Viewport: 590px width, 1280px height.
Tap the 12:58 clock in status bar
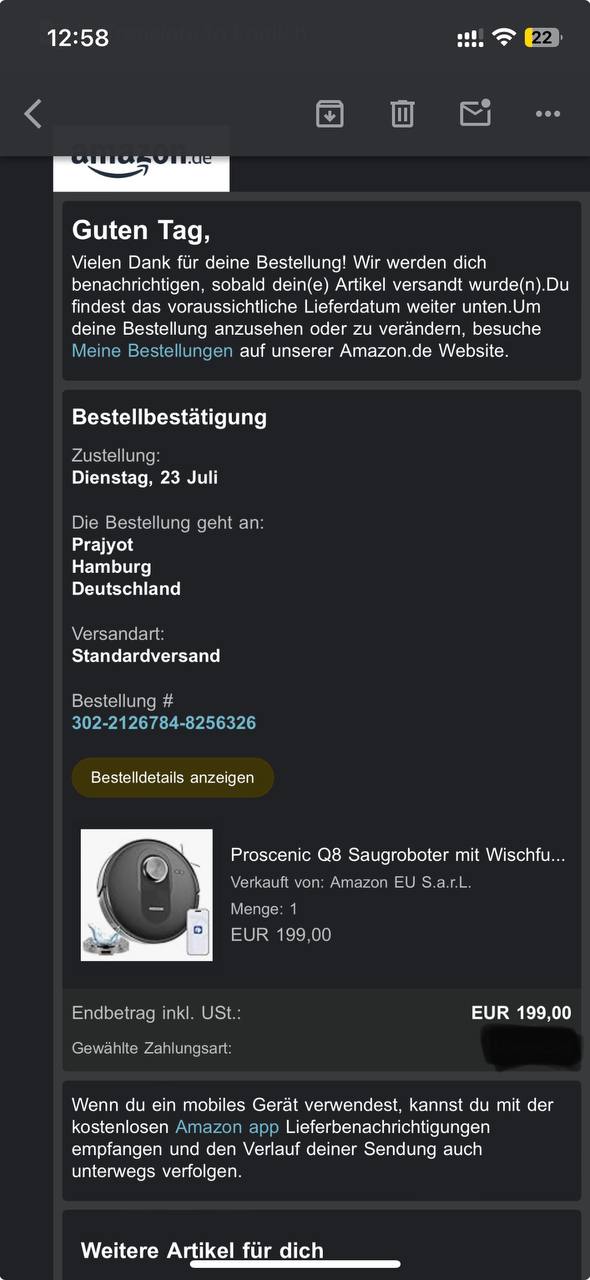tap(78, 38)
